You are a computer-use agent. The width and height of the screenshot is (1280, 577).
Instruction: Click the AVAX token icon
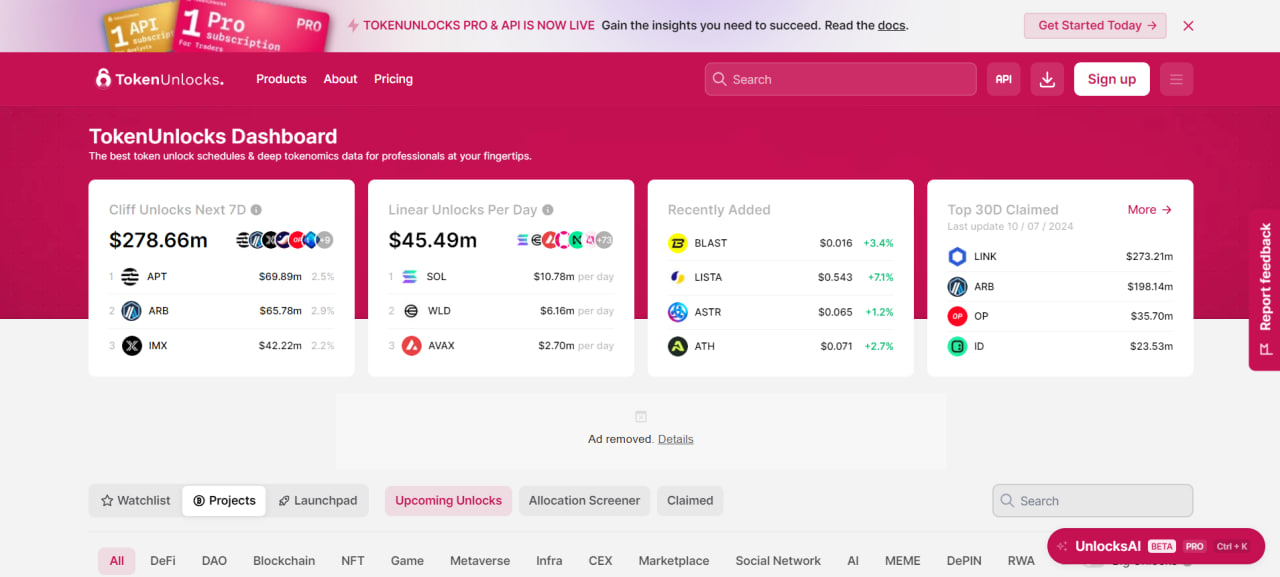tap(411, 346)
